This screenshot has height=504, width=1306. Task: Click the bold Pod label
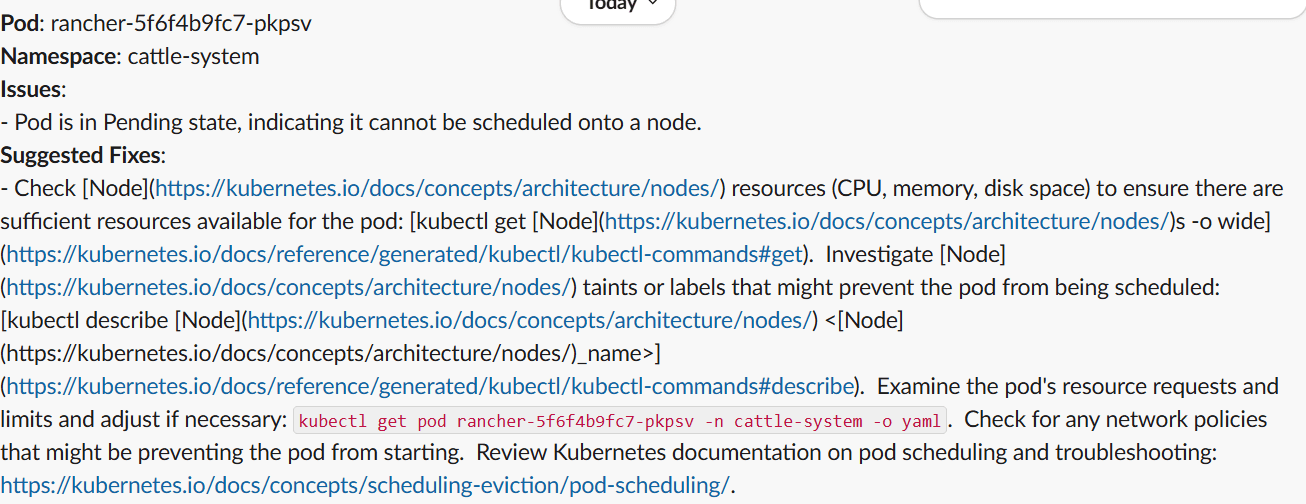(20, 23)
